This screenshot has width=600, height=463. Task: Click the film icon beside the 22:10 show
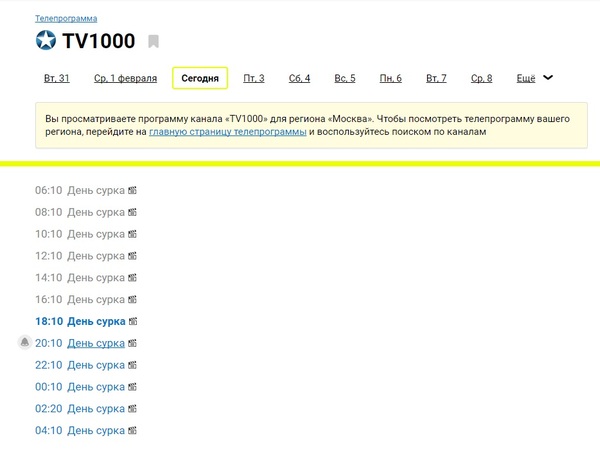(132, 365)
